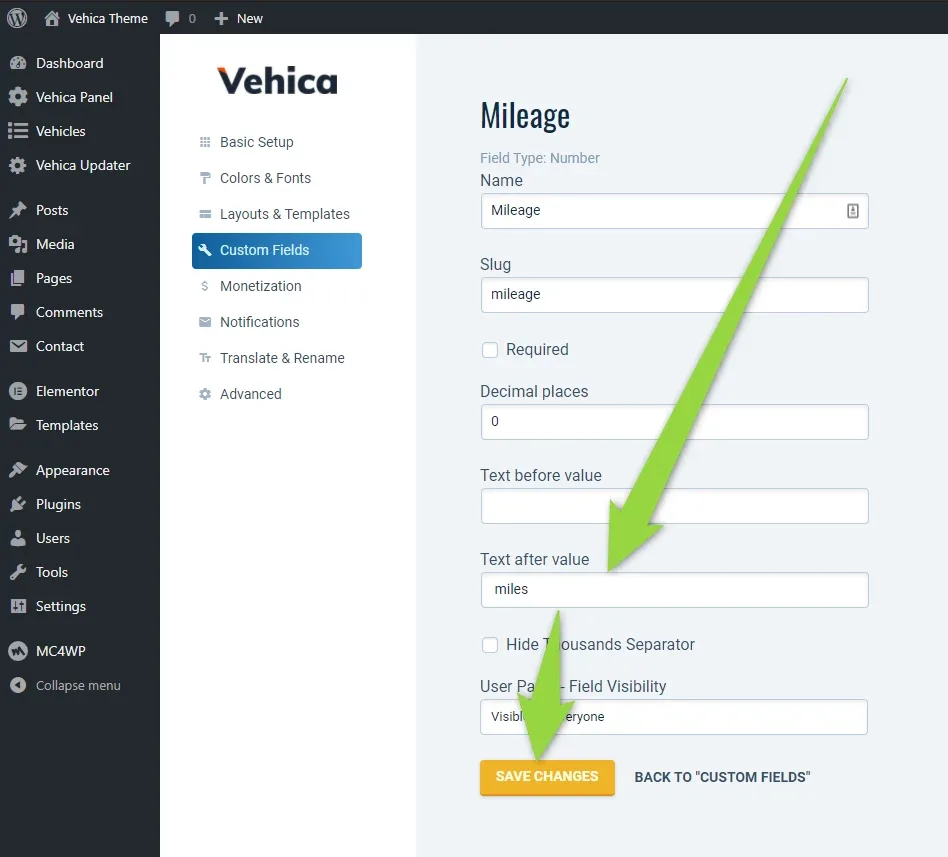Viewport: 948px width, 857px height.
Task: Collapse the WordPress admin menu
Action: (80, 685)
